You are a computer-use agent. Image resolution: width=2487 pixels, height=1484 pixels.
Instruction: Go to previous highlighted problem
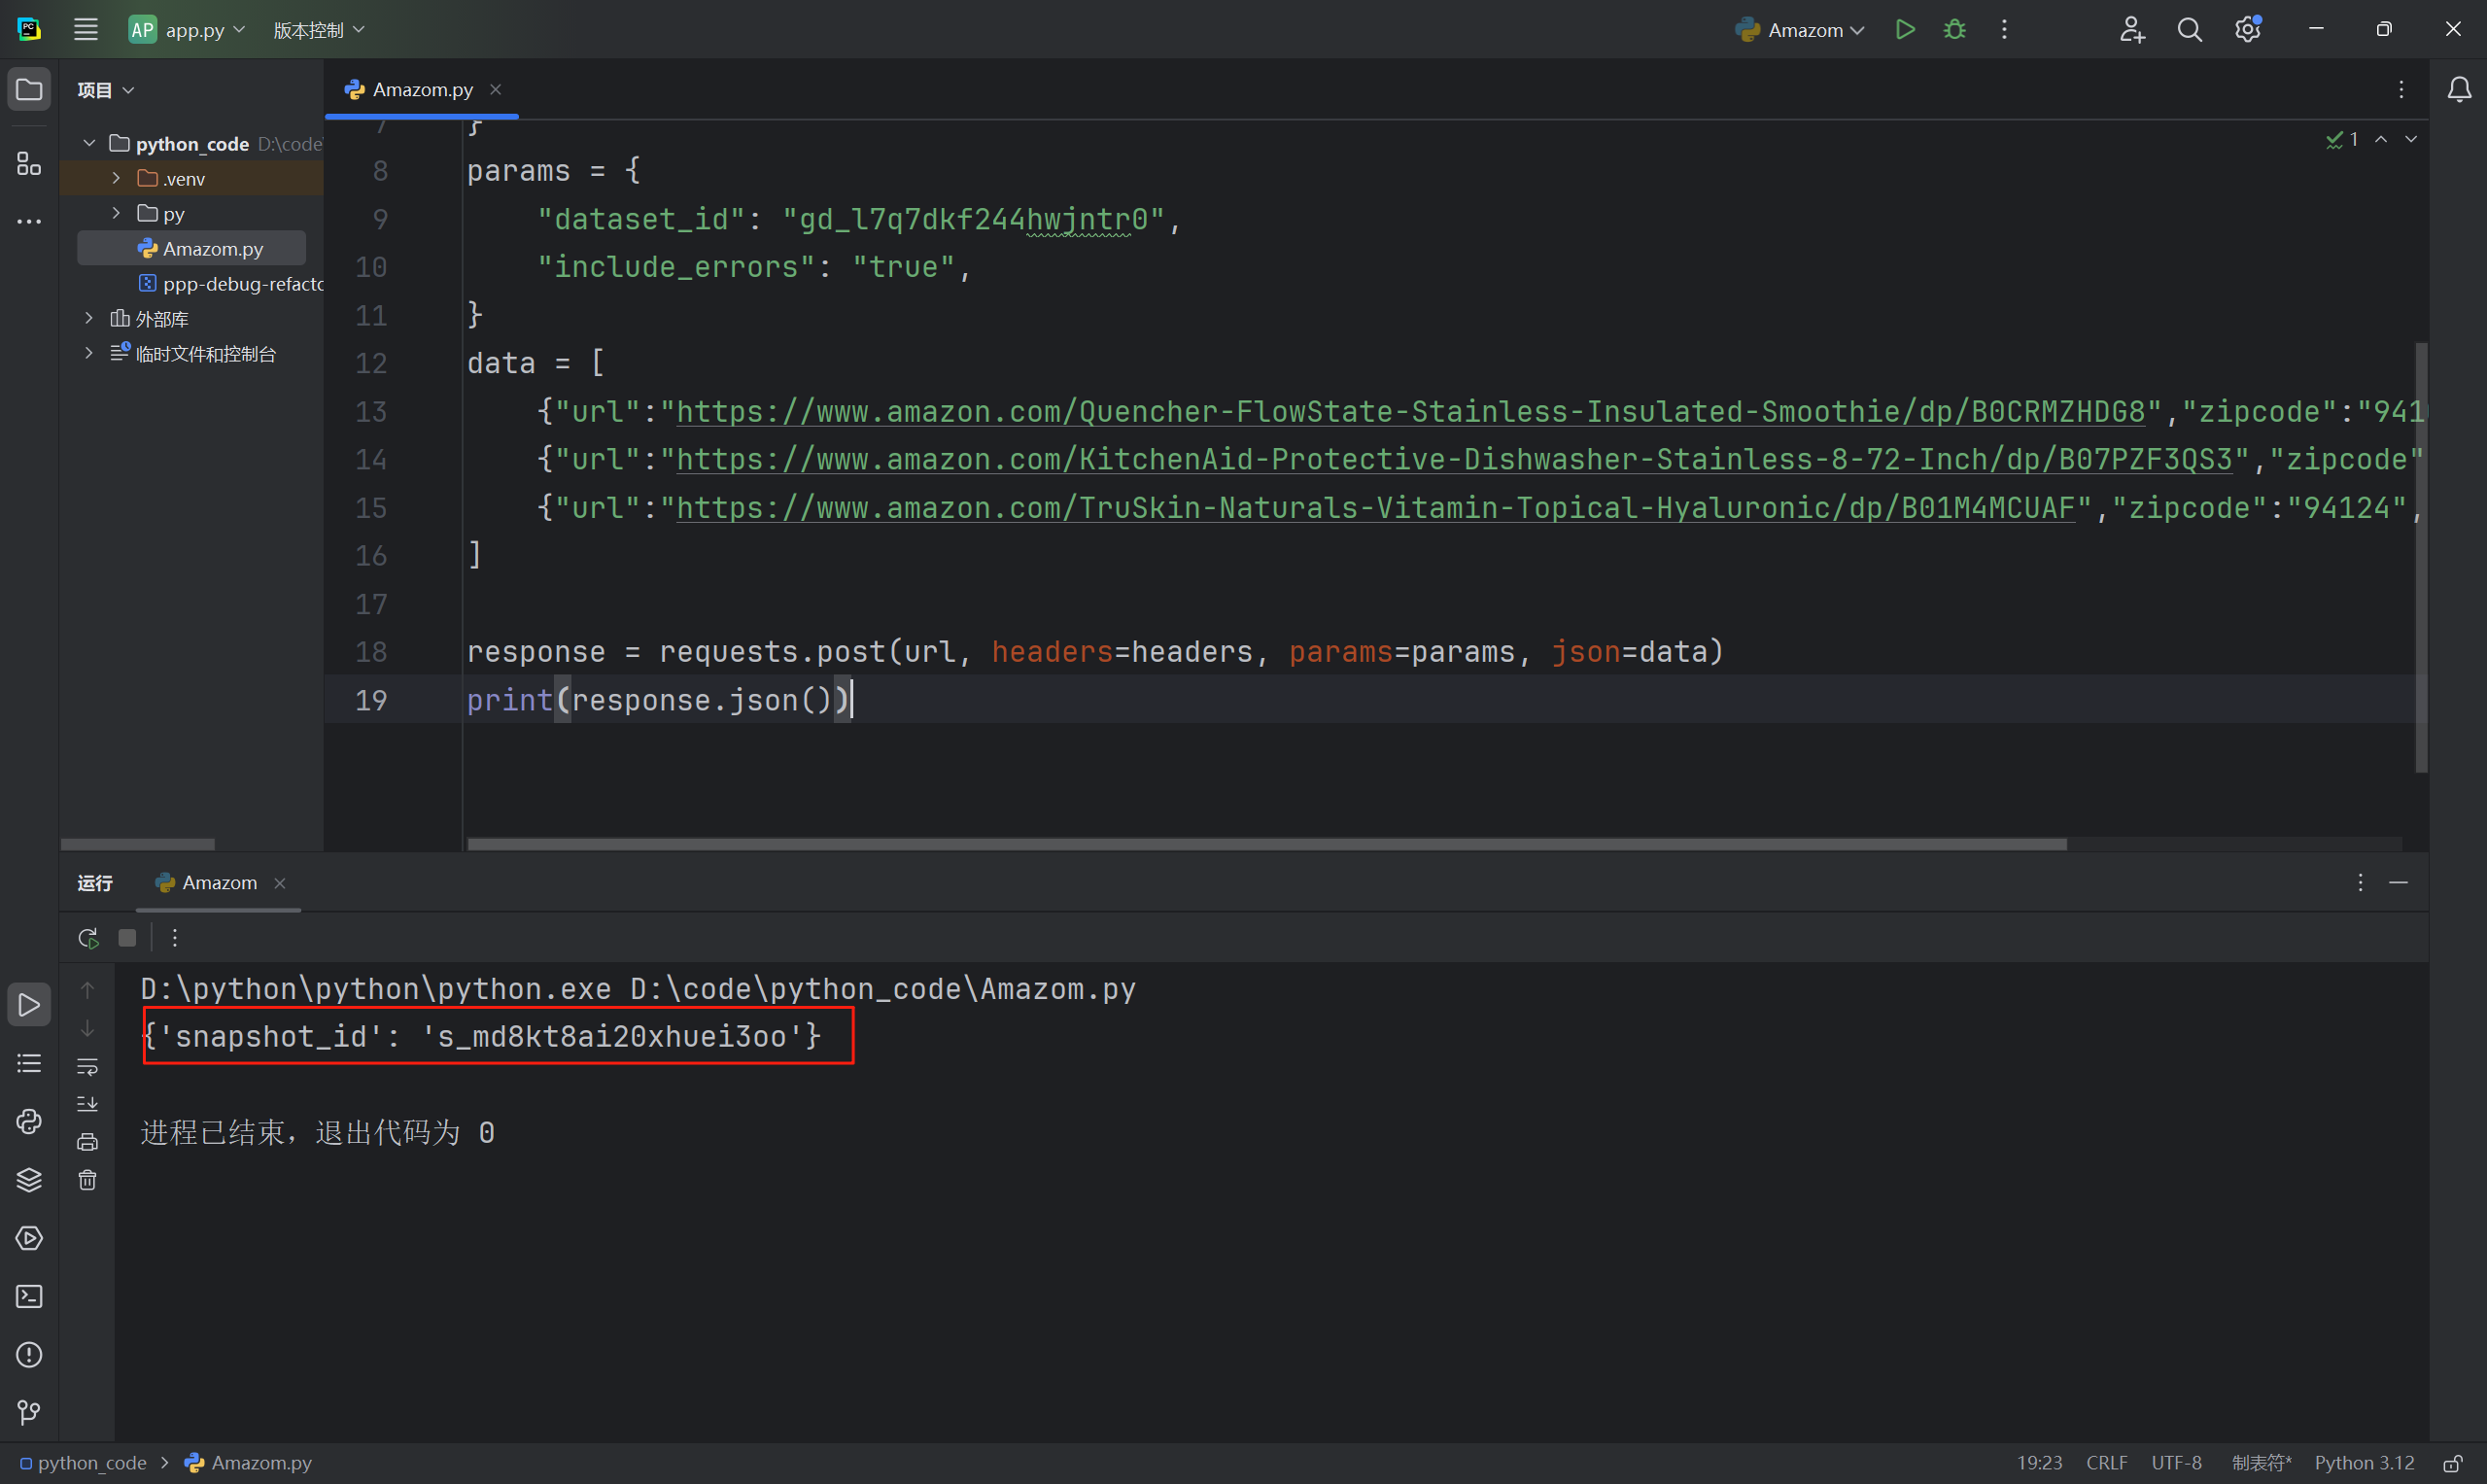[x=2381, y=140]
